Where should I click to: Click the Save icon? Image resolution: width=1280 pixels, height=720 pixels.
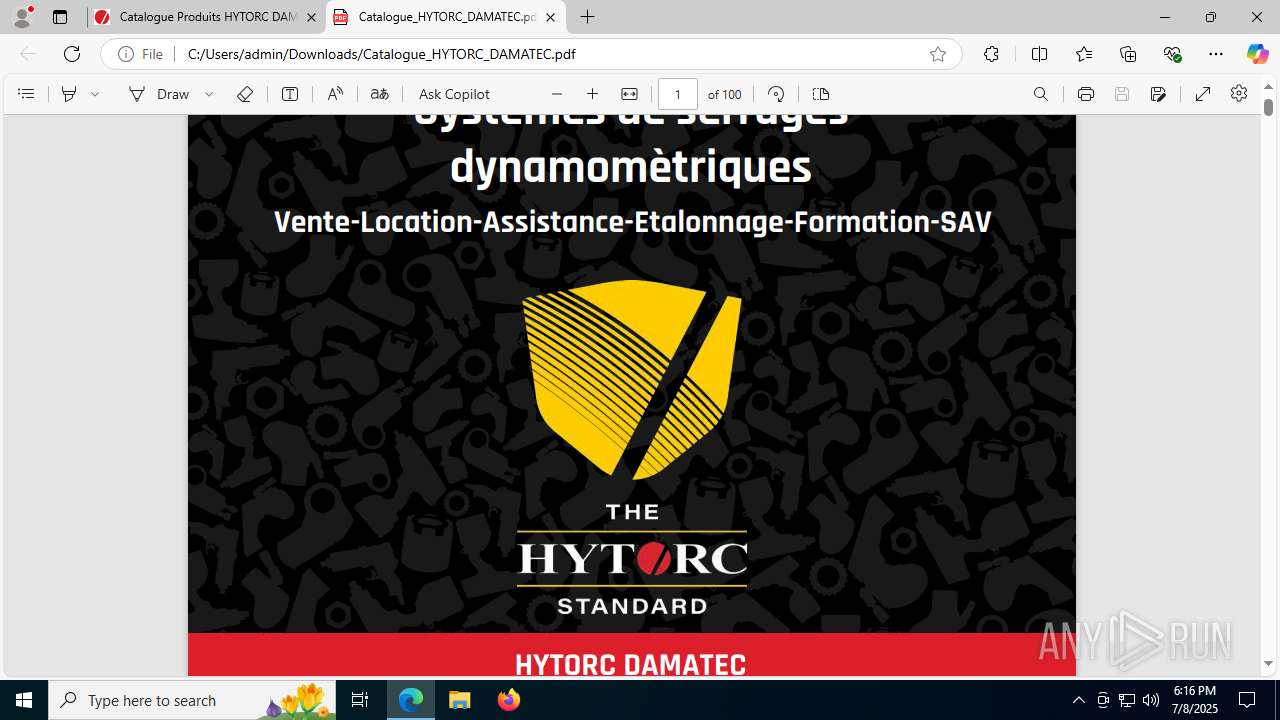click(1122, 94)
